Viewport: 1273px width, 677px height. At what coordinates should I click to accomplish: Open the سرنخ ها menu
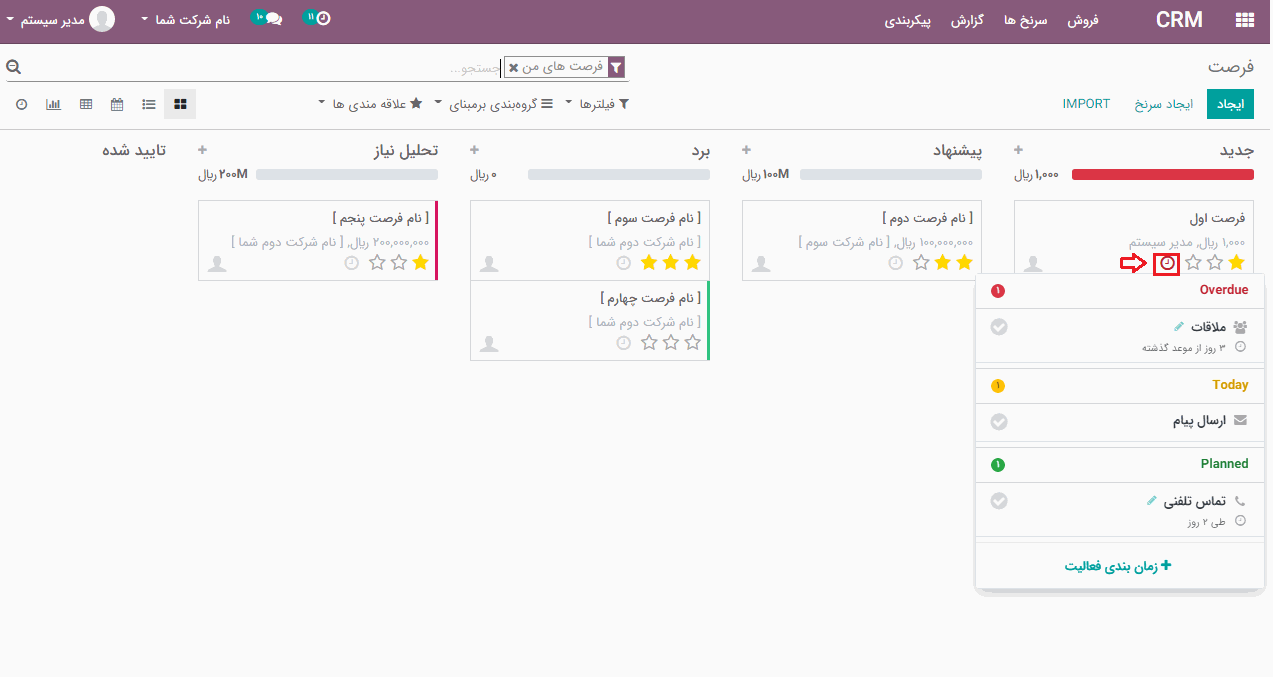click(1026, 19)
